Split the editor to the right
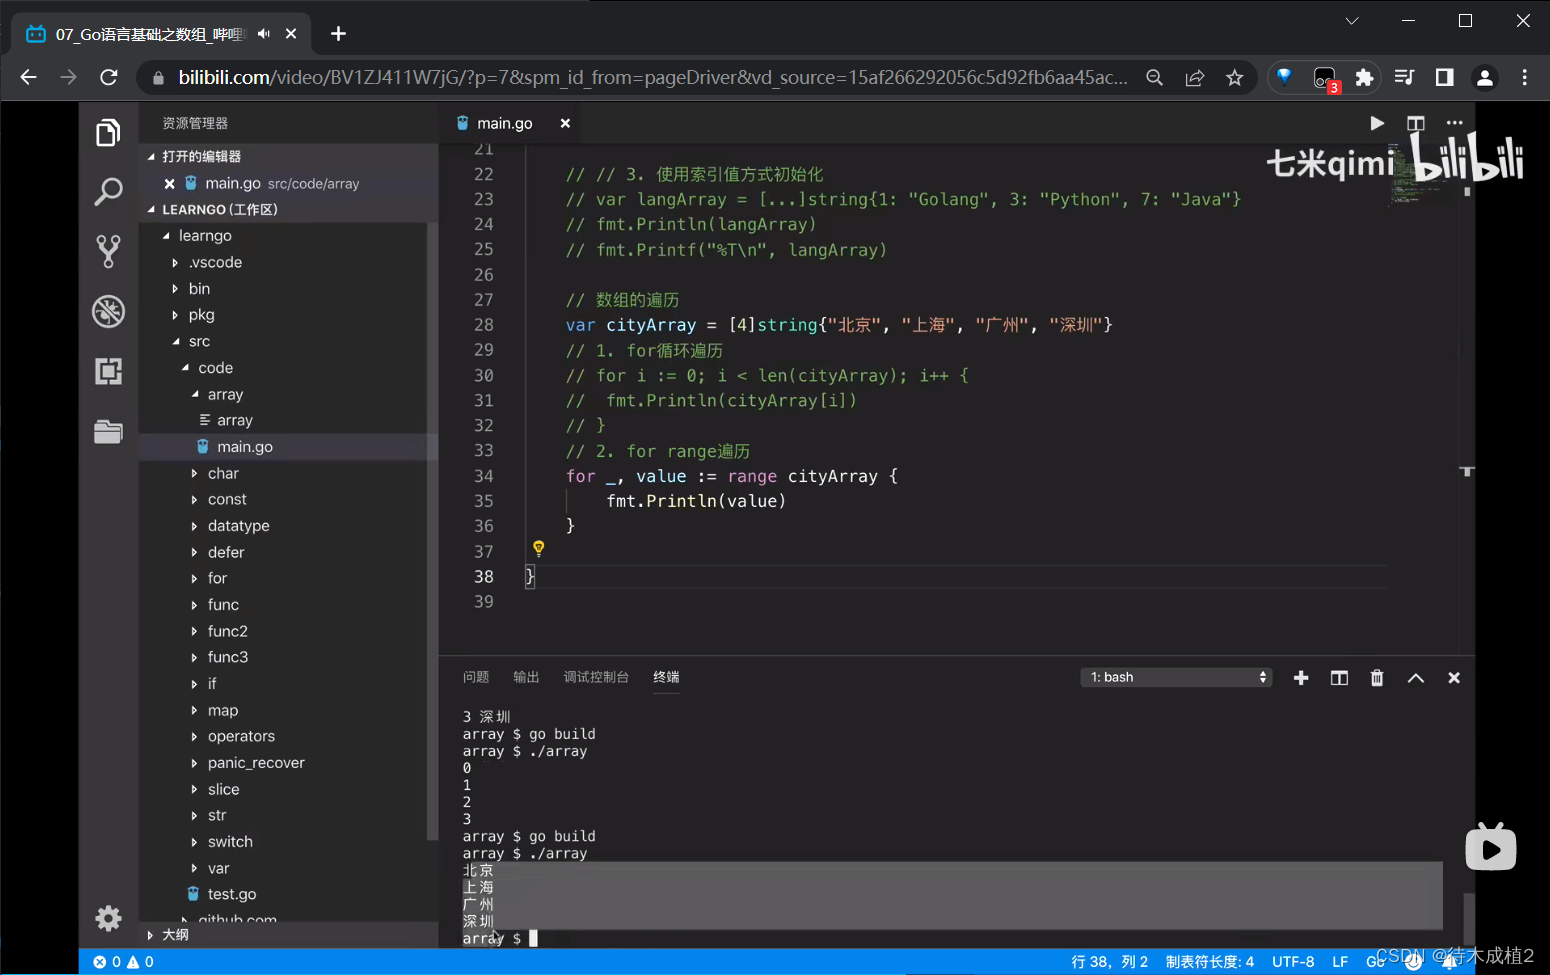Image resolution: width=1550 pixels, height=975 pixels. click(1415, 123)
